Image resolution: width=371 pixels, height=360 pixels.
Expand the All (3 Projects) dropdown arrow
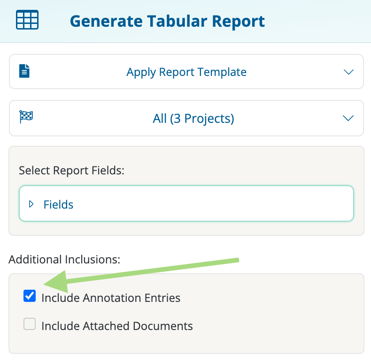pos(348,118)
